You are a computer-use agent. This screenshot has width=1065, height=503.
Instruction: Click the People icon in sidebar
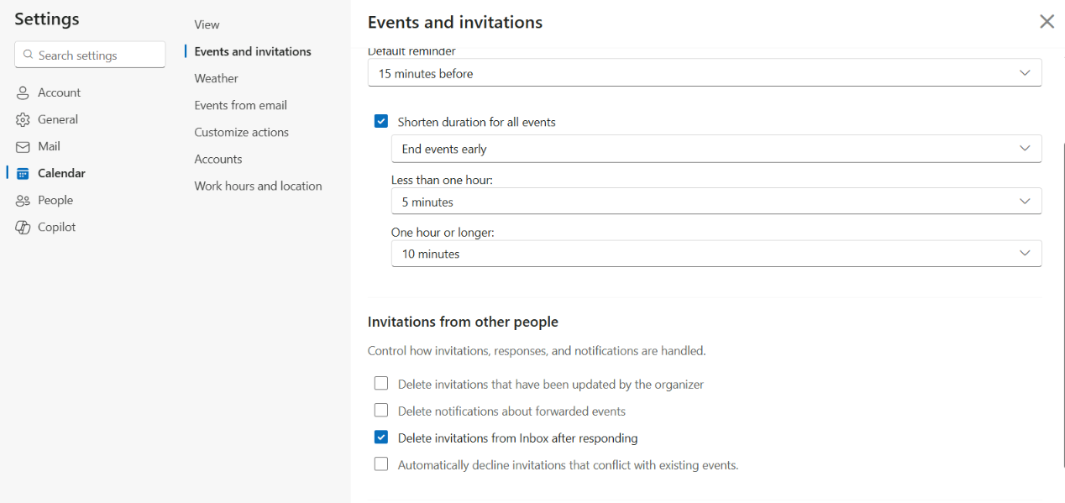(x=23, y=201)
